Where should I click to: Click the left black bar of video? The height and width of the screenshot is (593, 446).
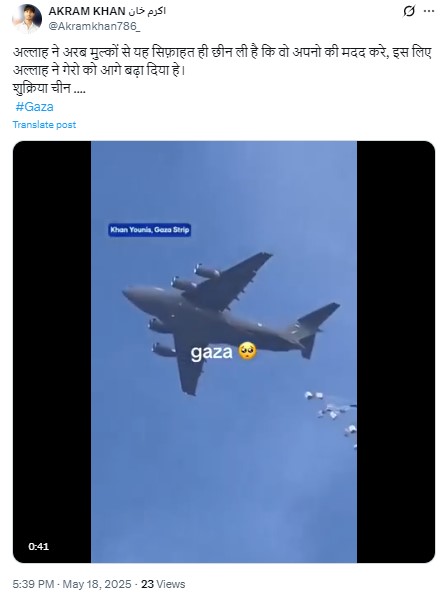(52, 352)
